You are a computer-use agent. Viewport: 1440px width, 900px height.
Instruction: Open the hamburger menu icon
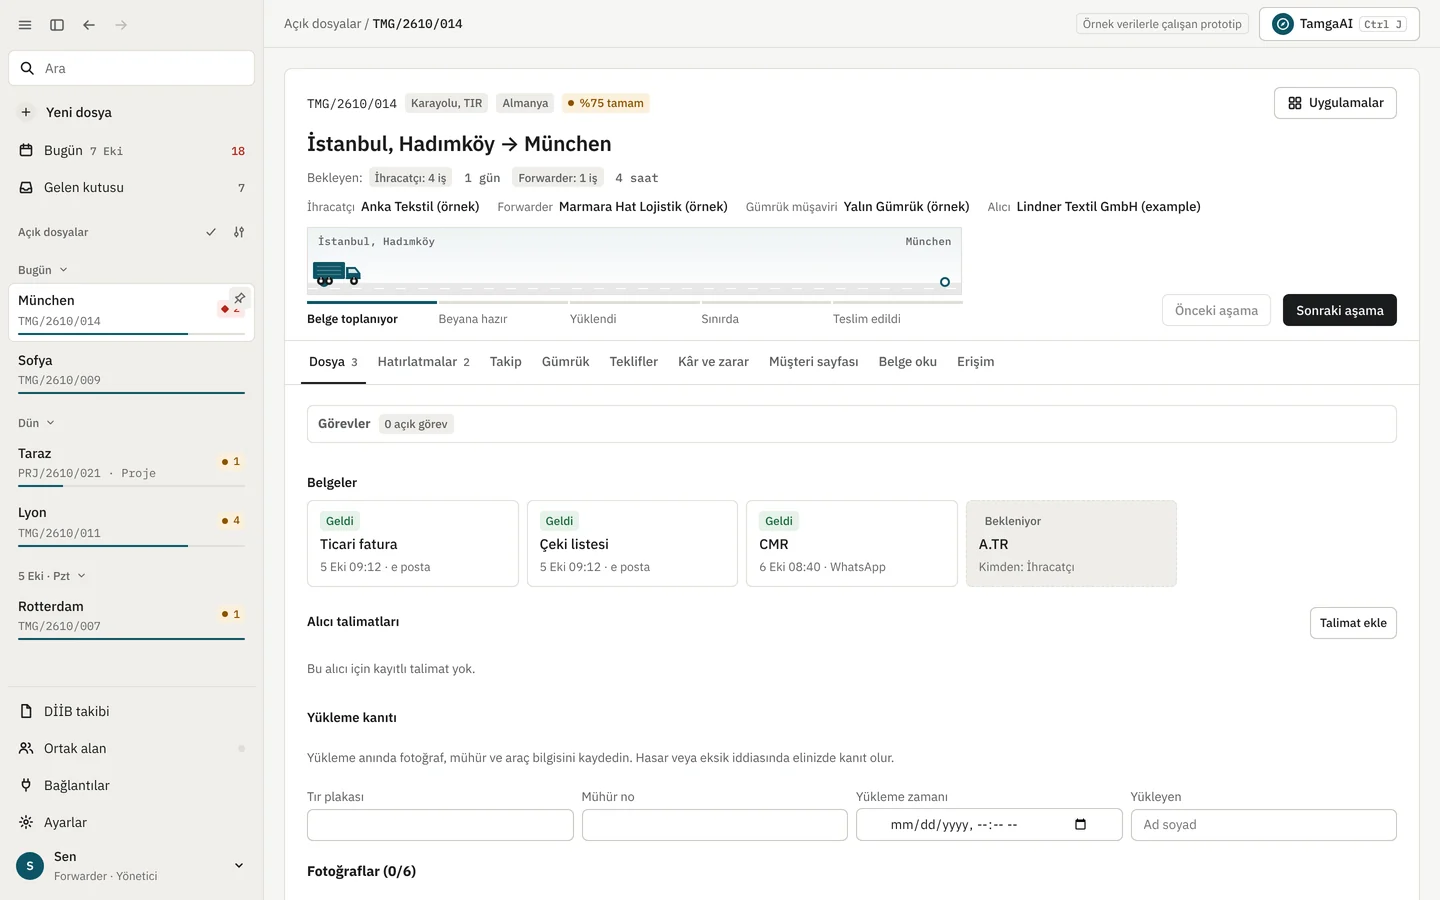coord(25,25)
